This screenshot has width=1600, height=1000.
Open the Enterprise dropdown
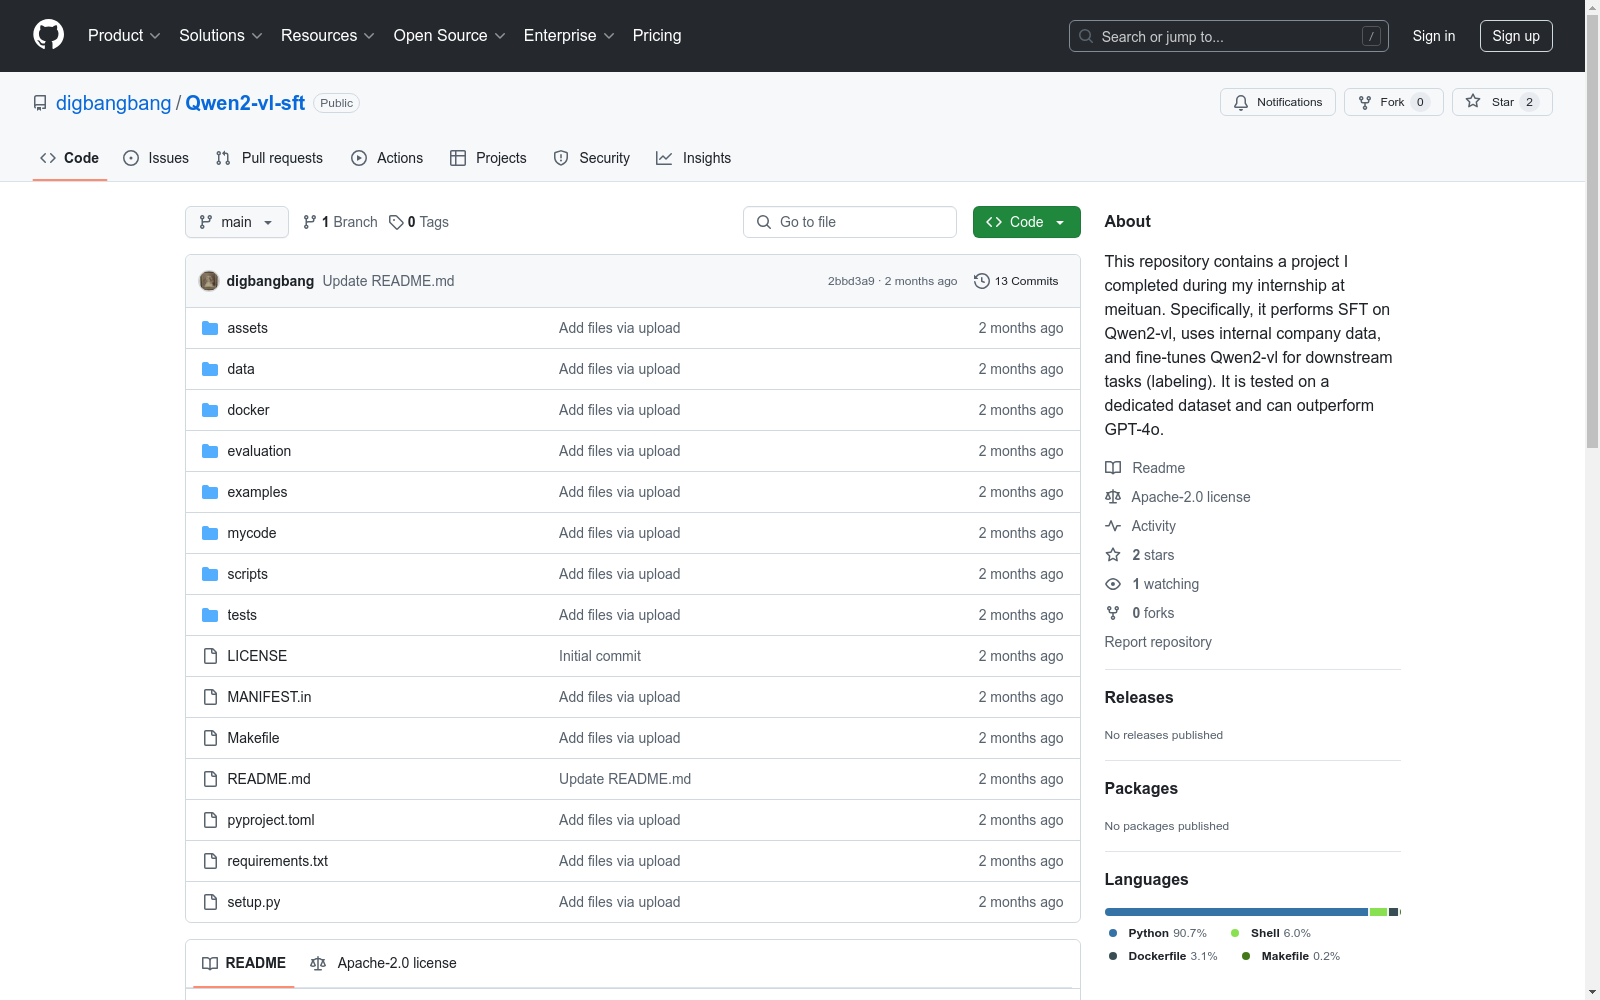click(569, 35)
